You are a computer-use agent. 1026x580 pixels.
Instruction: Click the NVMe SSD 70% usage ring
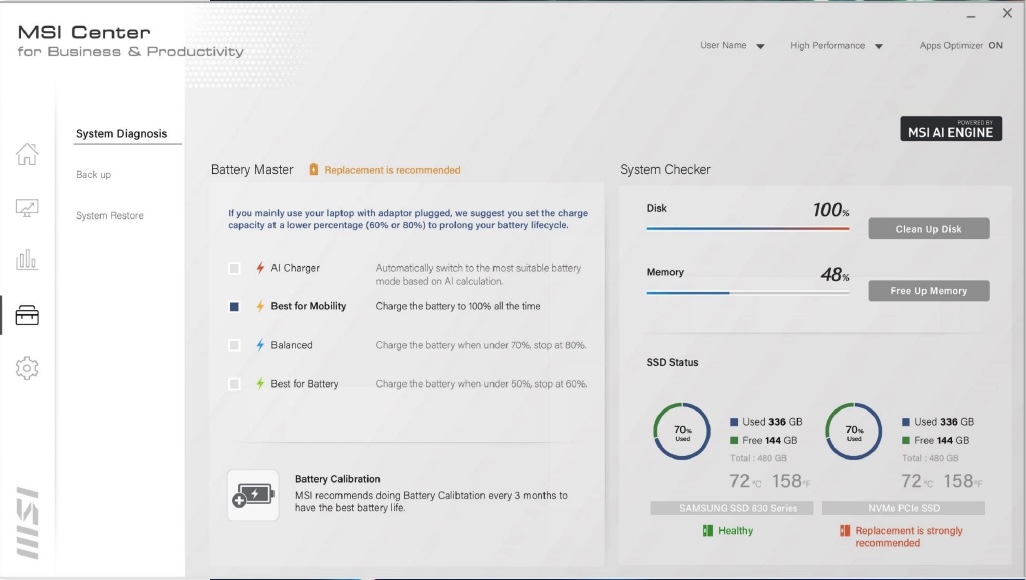tap(853, 431)
